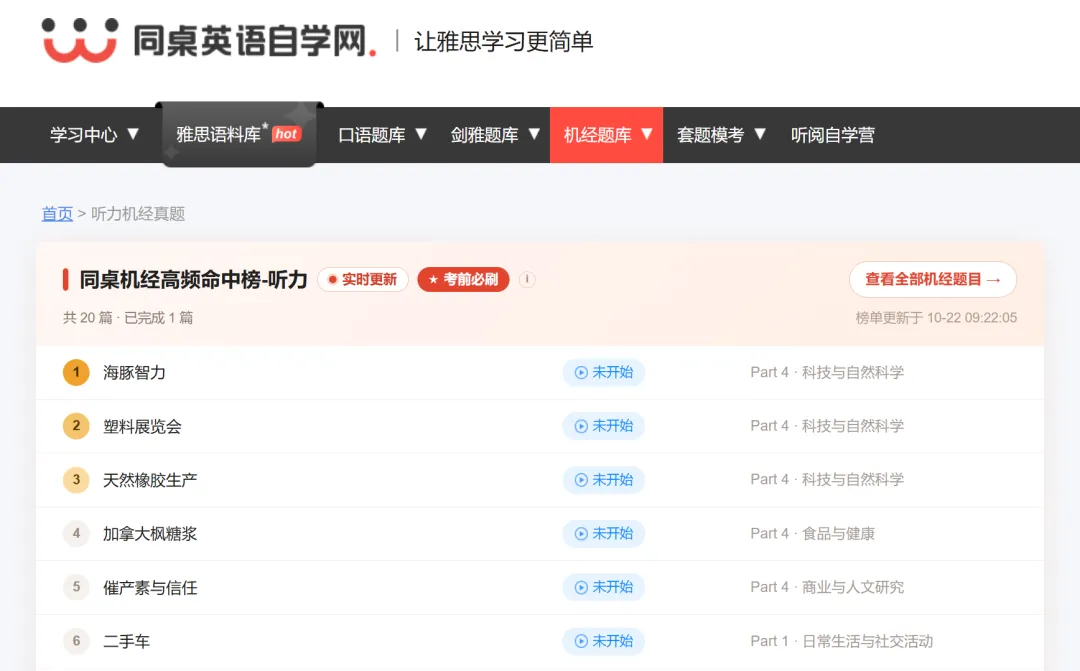The width and height of the screenshot is (1080, 671).
Task: Click the play icon in 塑料展览会 row
Action: pos(581,426)
